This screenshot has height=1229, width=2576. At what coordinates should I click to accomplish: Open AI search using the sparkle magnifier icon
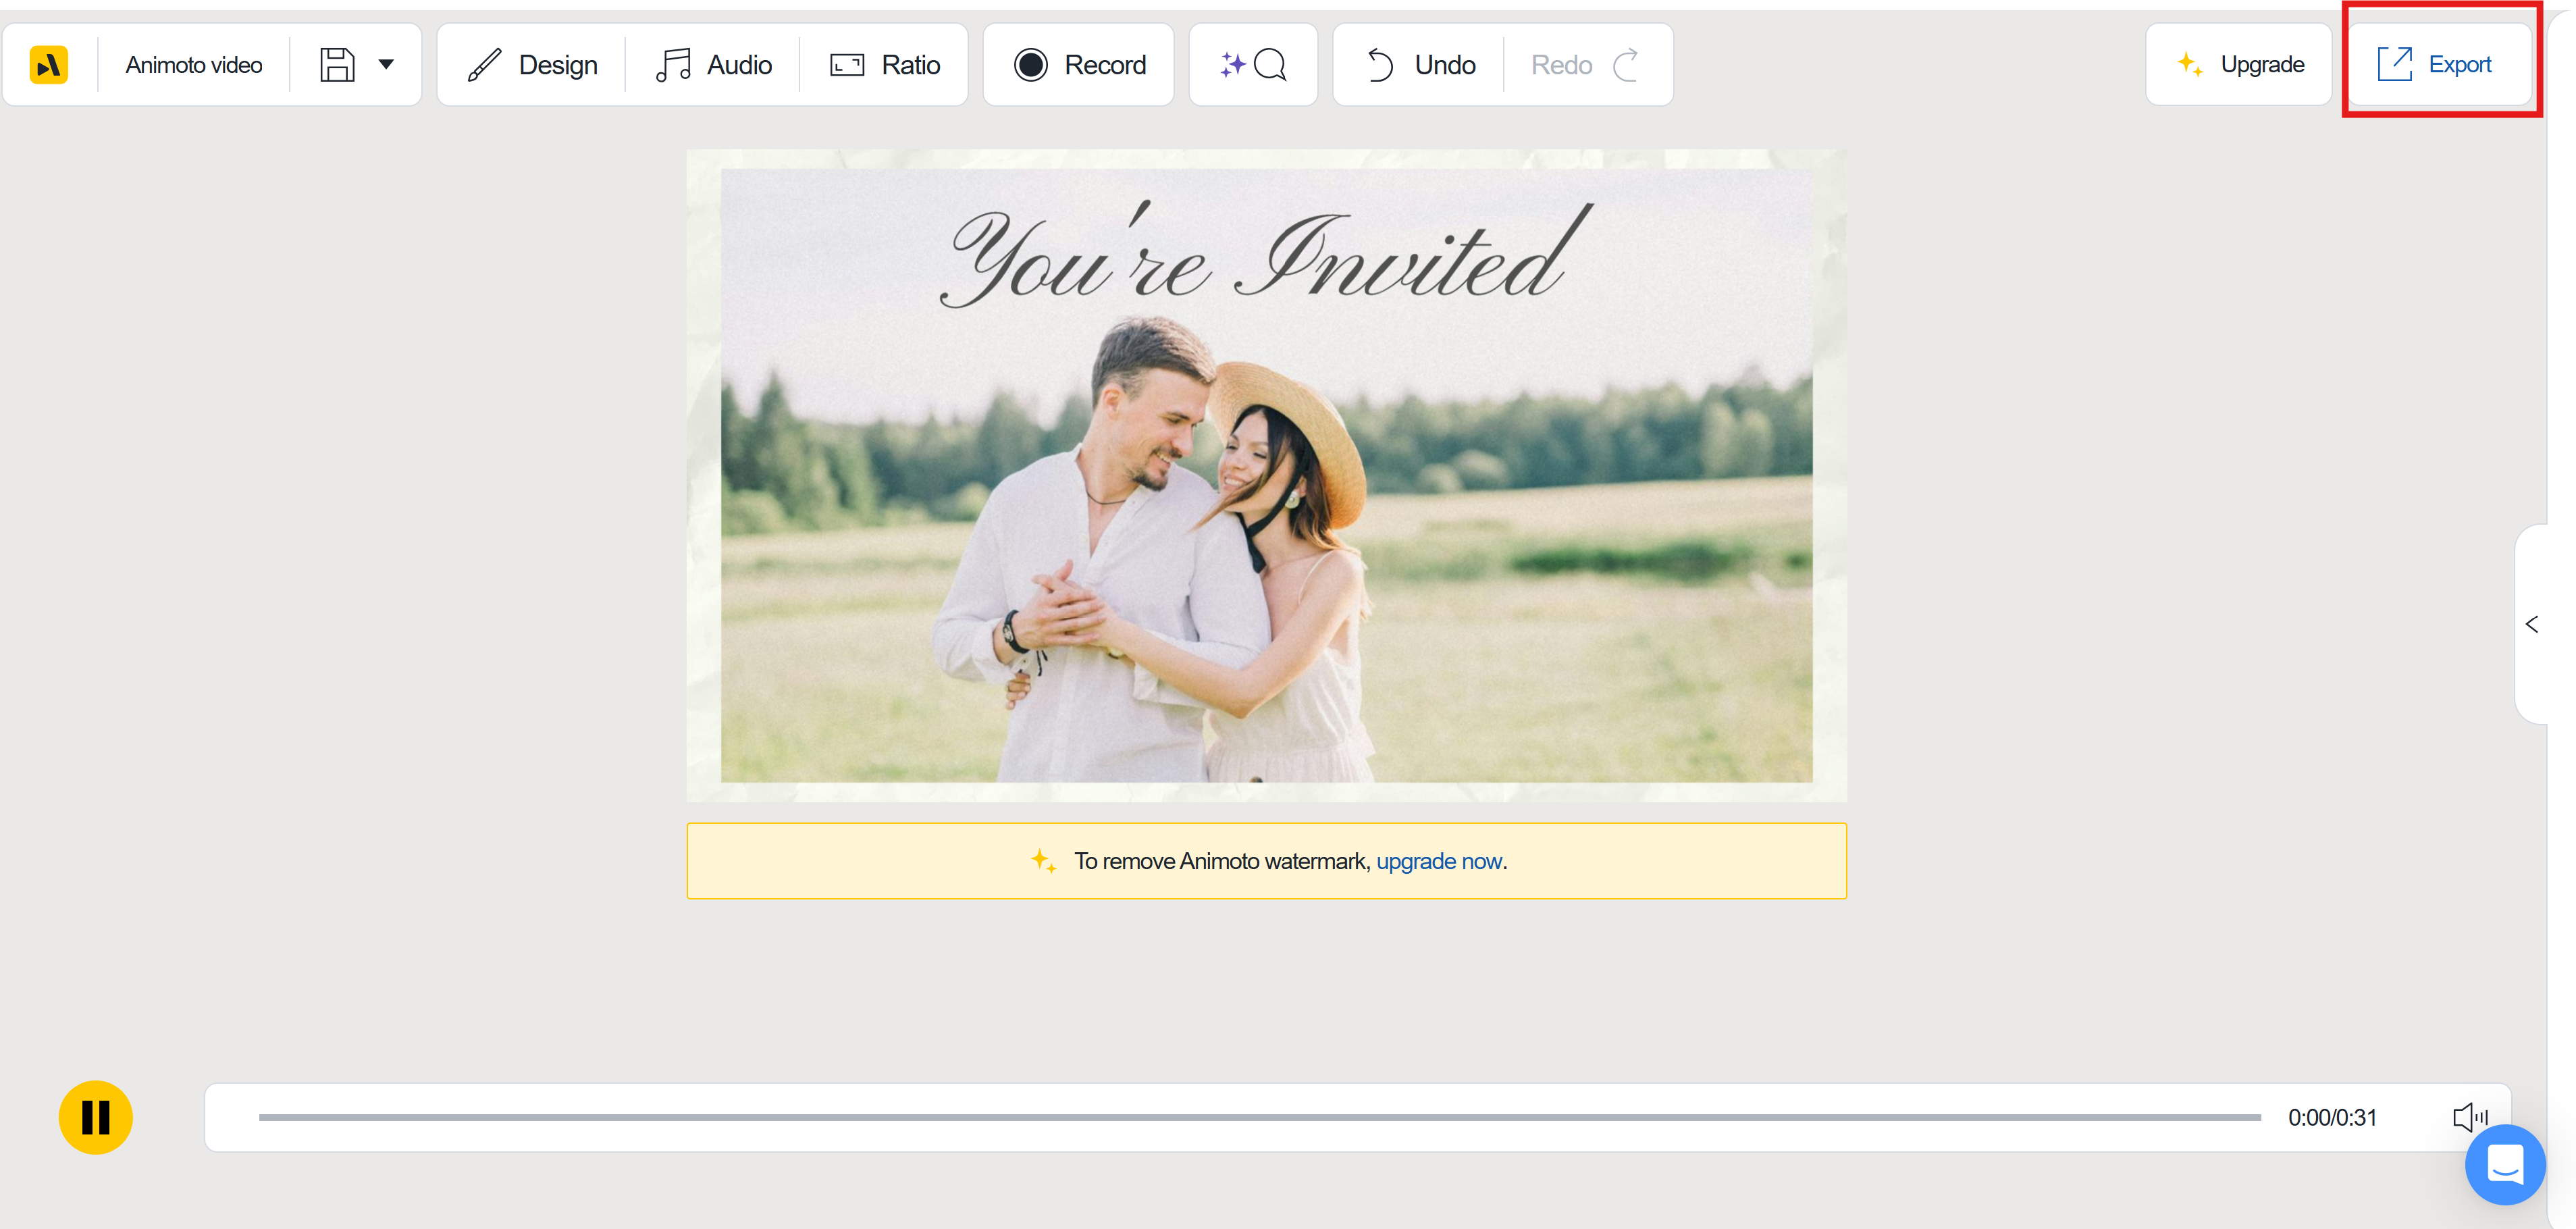[1252, 64]
